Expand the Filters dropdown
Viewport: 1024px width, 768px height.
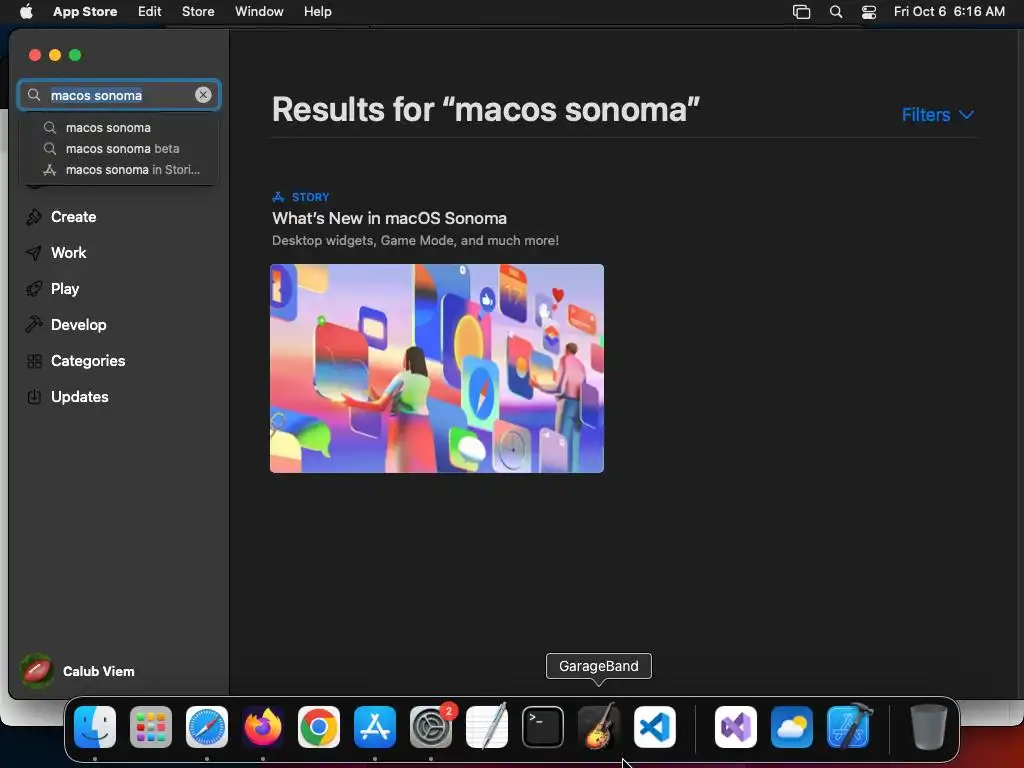pyautogui.click(x=937, y=115)
